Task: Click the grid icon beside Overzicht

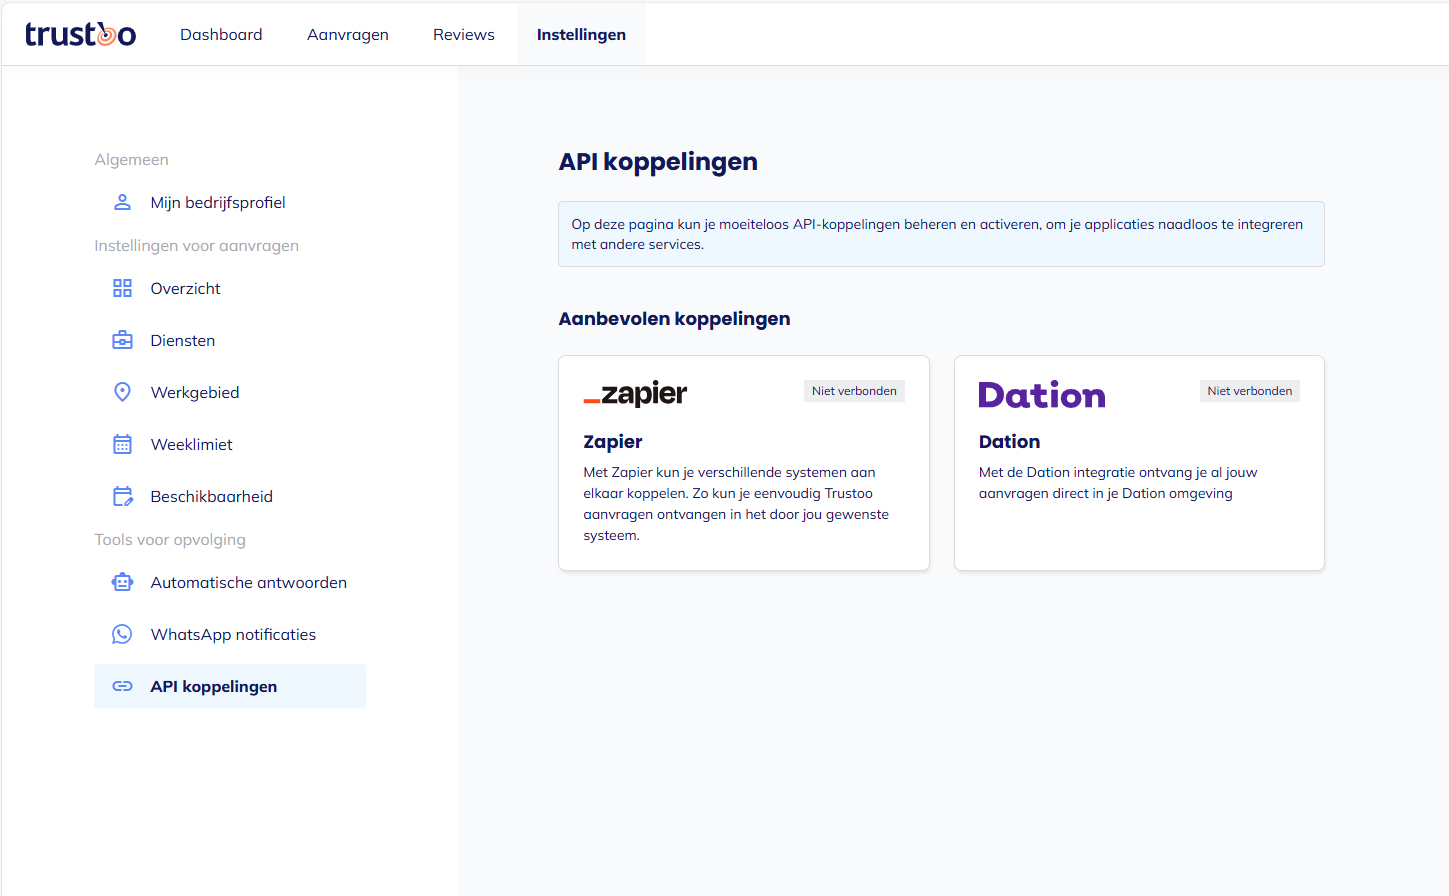Action: coord(122,288)
